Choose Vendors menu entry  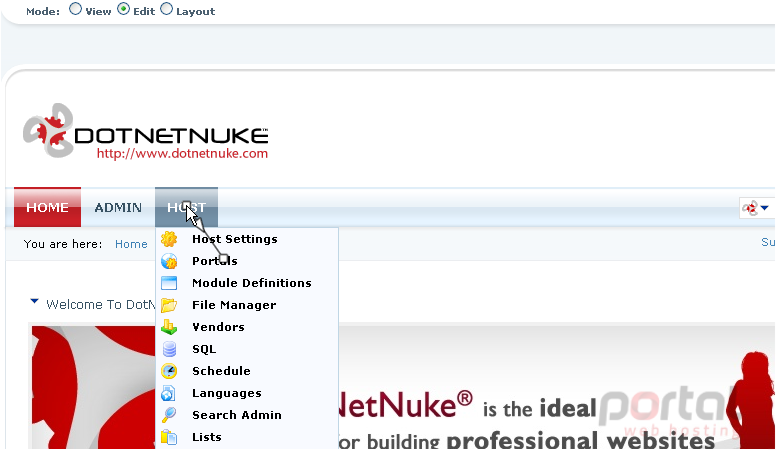(x=247, y=327)
